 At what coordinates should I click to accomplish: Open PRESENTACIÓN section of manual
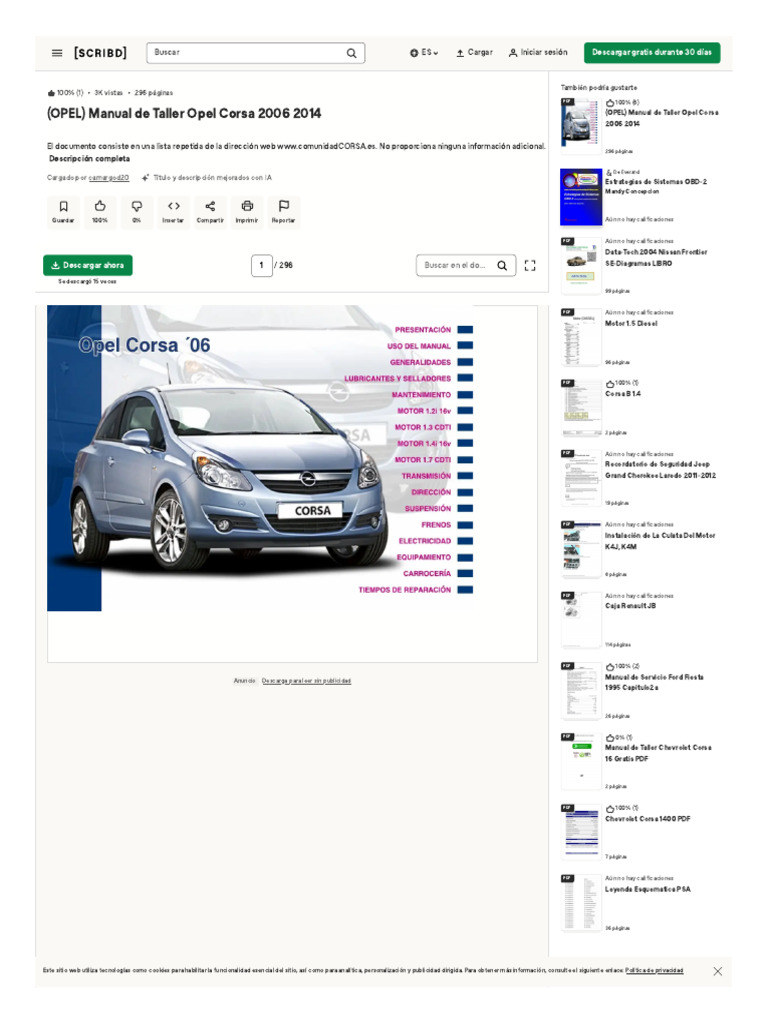pyautogui.click(x=423, y=330)
